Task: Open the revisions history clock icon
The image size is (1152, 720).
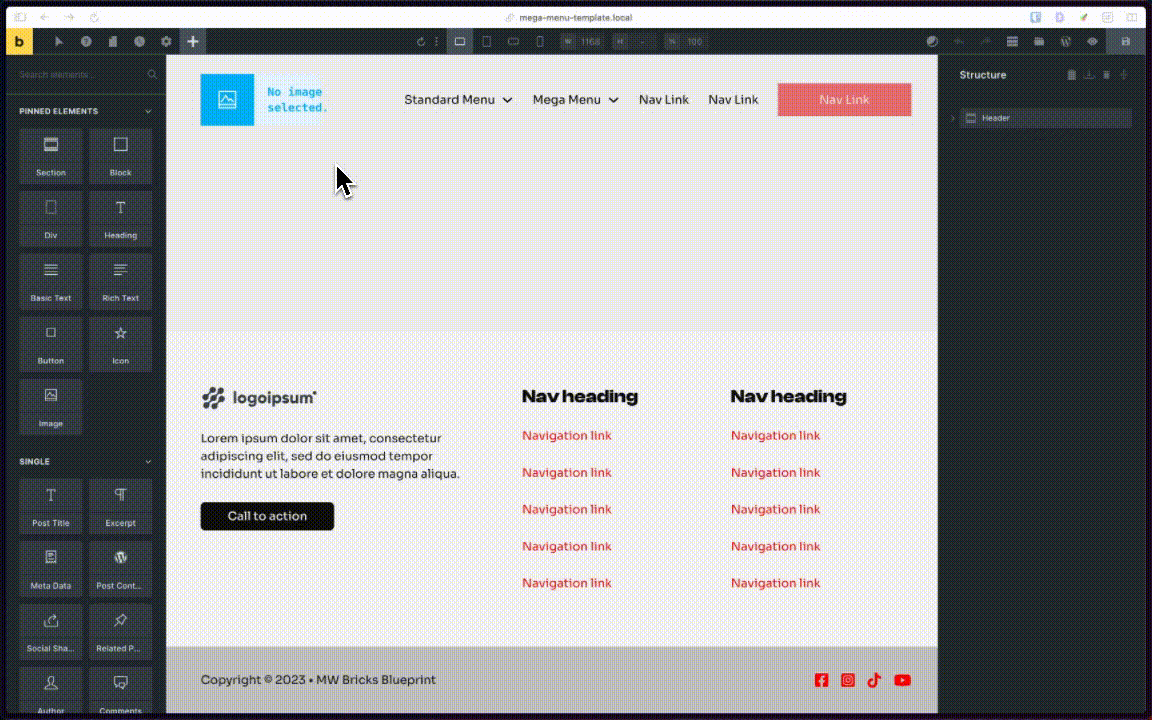Action: (140, 42)
